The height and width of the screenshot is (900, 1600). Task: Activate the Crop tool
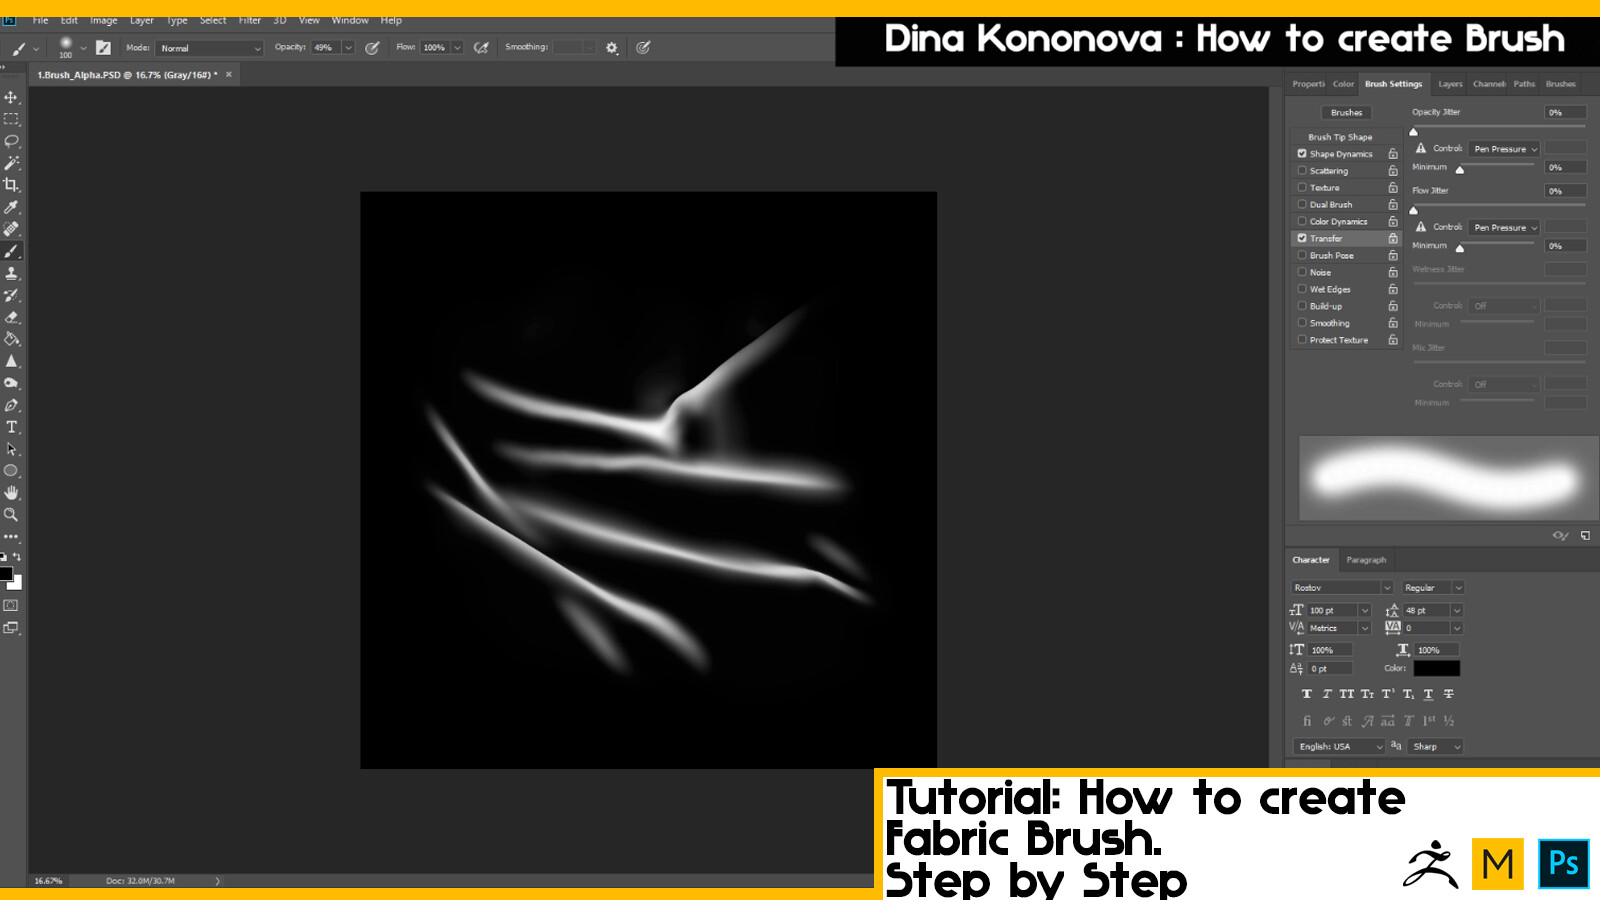tap(12, 185)
